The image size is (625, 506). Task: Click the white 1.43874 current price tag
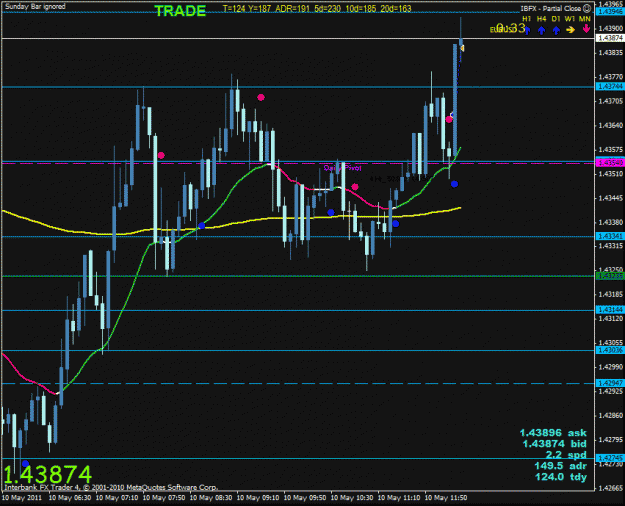pos(610,38)
